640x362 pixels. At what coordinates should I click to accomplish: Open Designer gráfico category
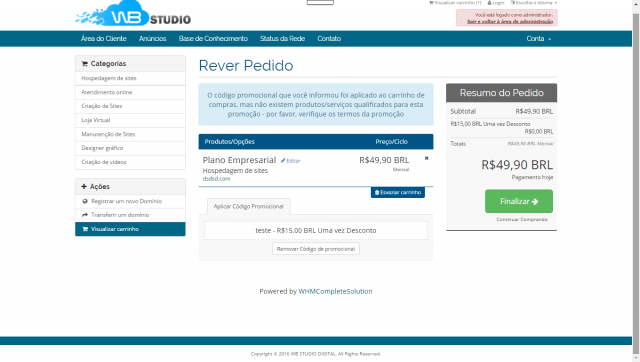[x=130, y=148]
